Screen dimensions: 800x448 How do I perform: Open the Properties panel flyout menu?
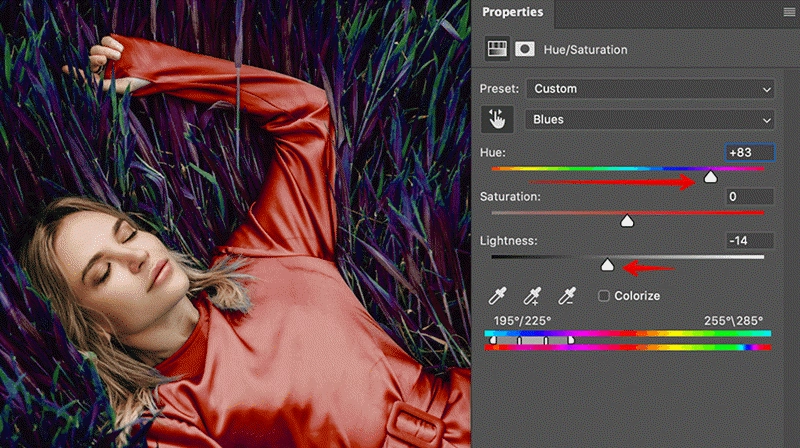(x=789, y=13)
